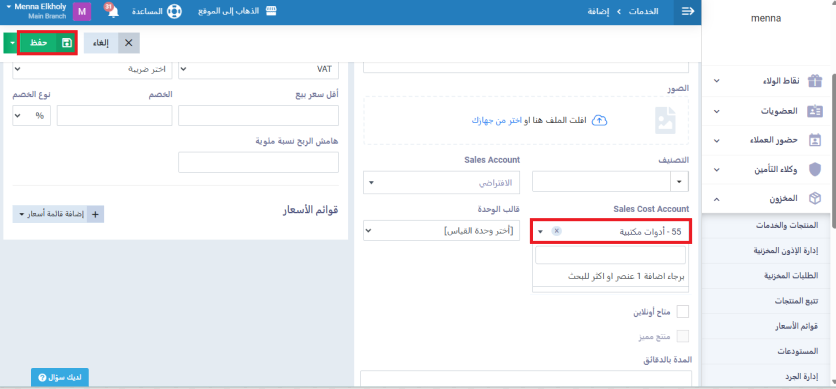Image resolution: width=836 pixels, height=389 pixels.
Task: Toggle the منتج مميز checkbox
Action: point(682,336)
